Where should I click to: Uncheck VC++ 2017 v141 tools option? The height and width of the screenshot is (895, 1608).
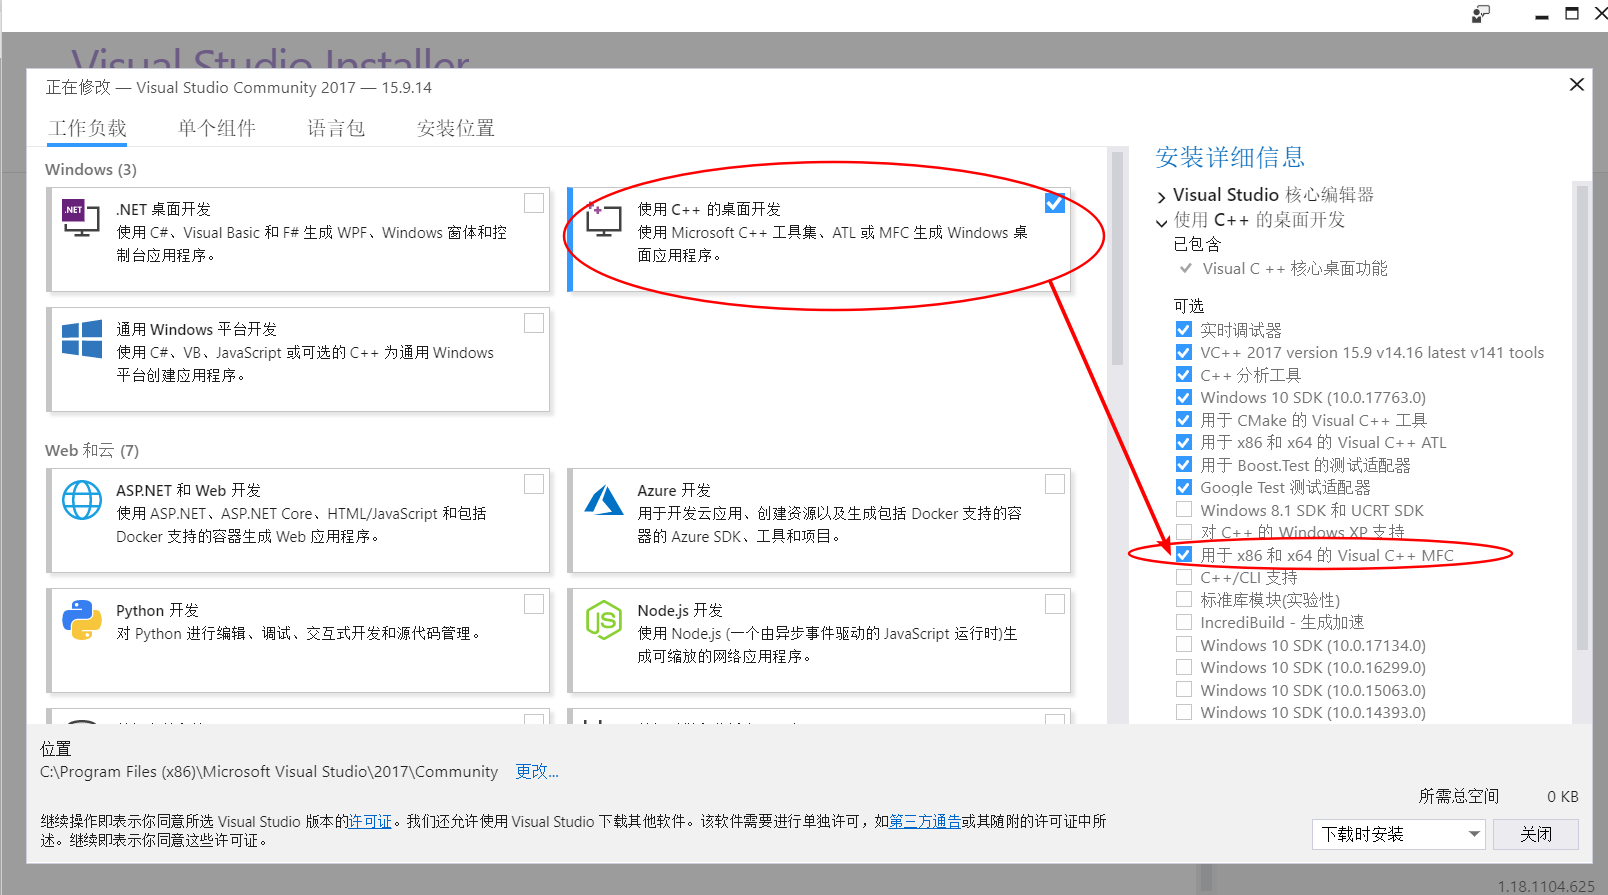pos(1184,352)
